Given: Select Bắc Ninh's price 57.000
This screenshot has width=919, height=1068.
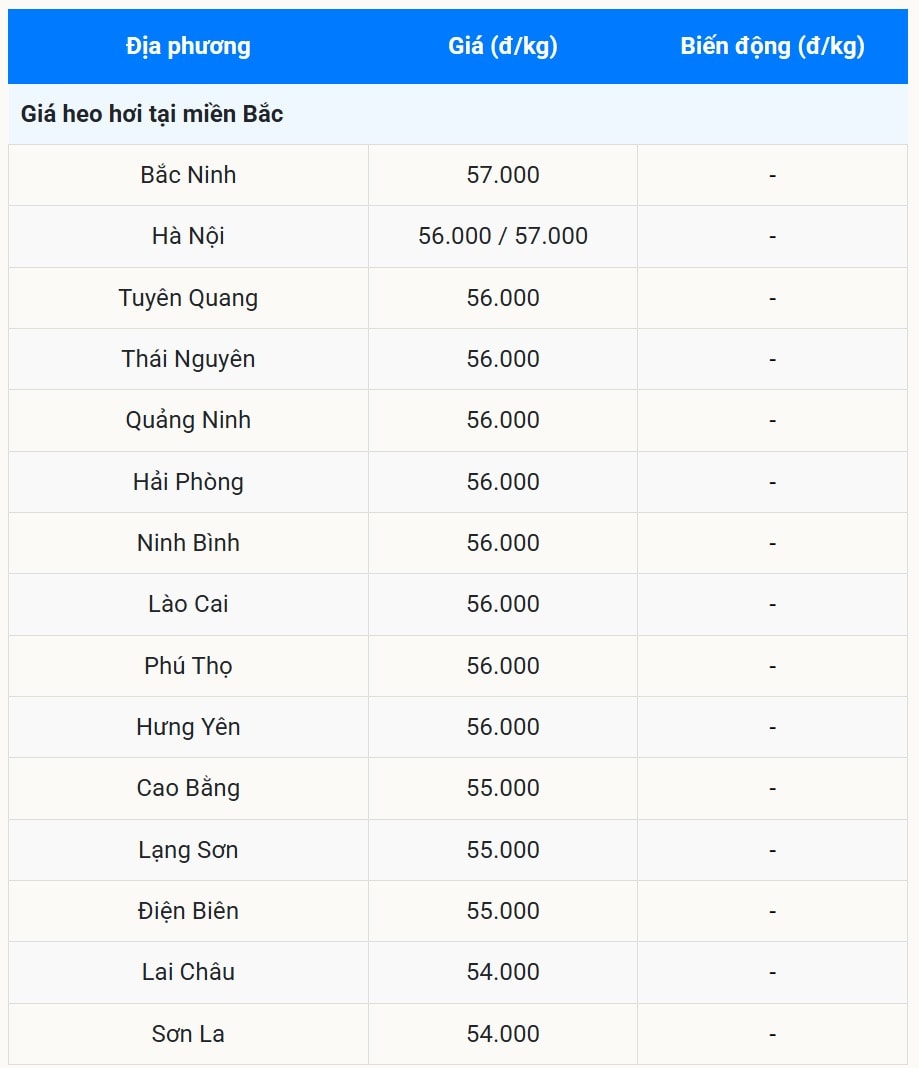Looking at the screenshot, I should point(502,175).
